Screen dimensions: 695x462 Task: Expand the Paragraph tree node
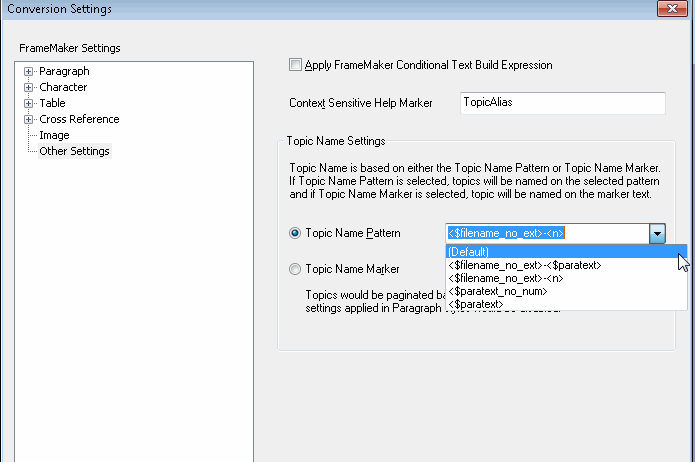click(x=28, y=71)
